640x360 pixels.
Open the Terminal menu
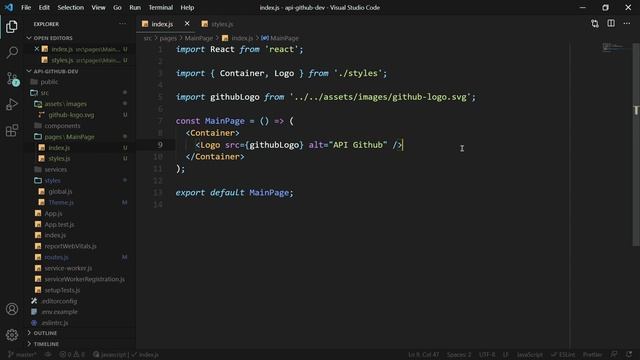[160, 7]
